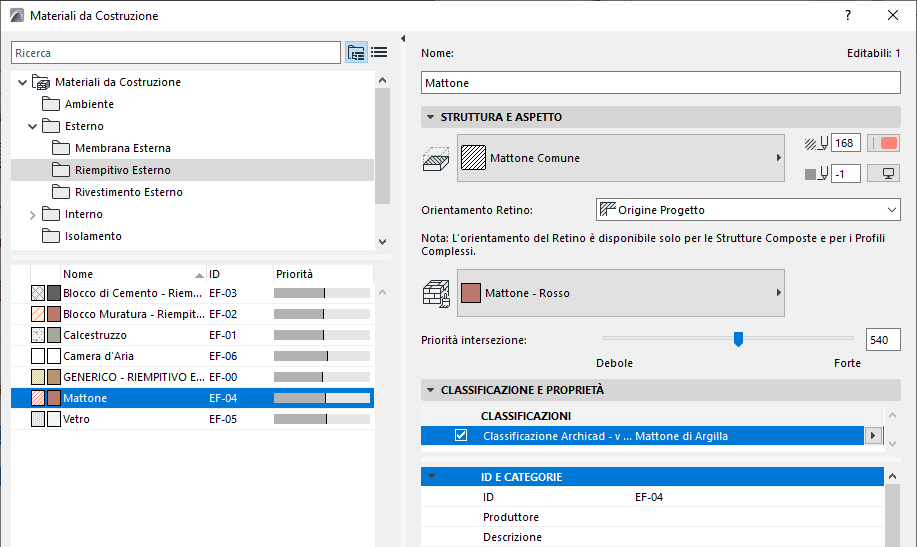Click the Calcestruzzo row fill preview icon
The image size is (917, 547).
click(x=38, y=335)
